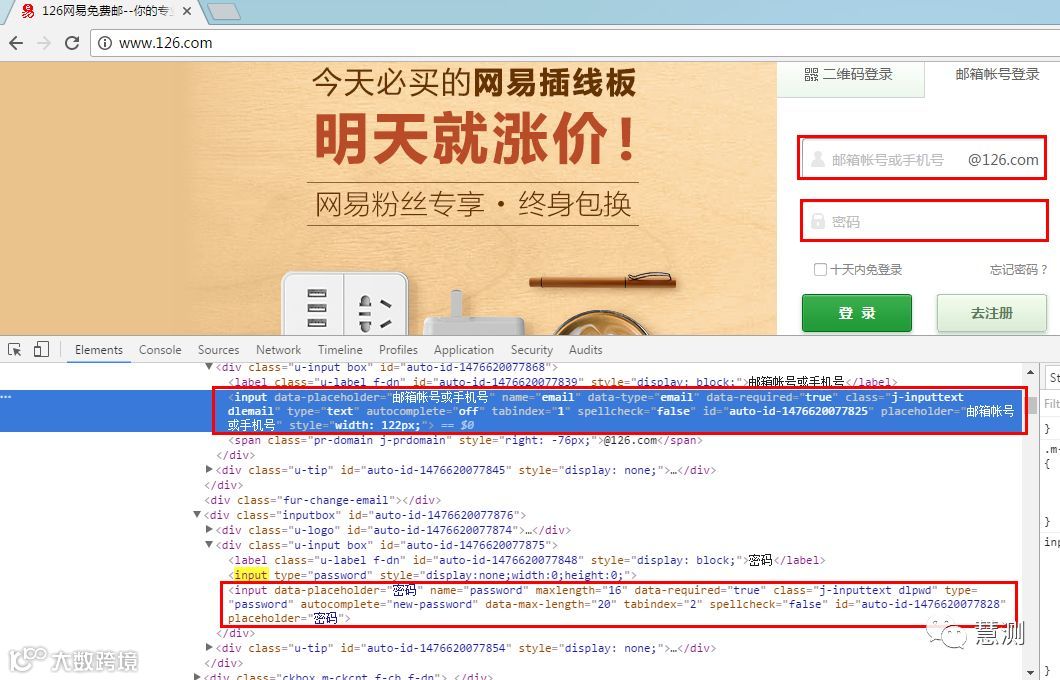Reload the 126.com page
This screenshot has width=1060, height=680.
coord(72,43)
